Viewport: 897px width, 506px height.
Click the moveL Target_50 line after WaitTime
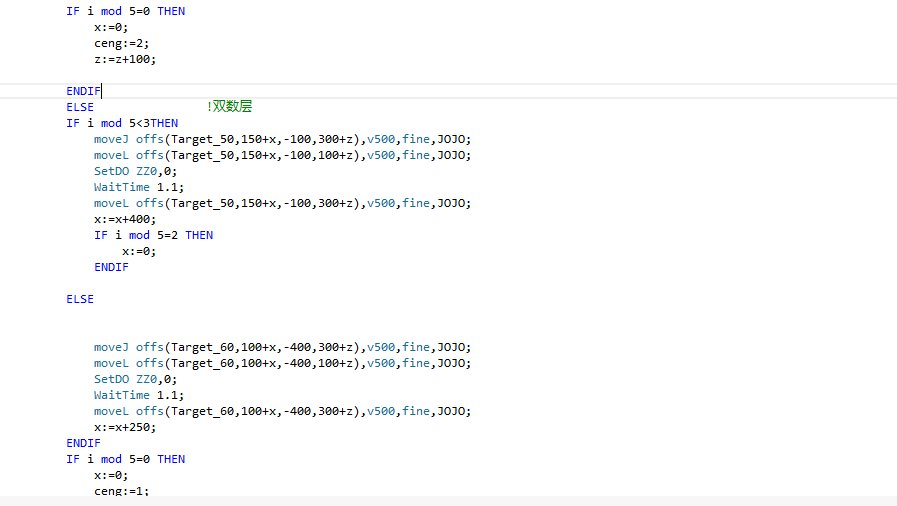pyautogui.click(x=281, y=203)
